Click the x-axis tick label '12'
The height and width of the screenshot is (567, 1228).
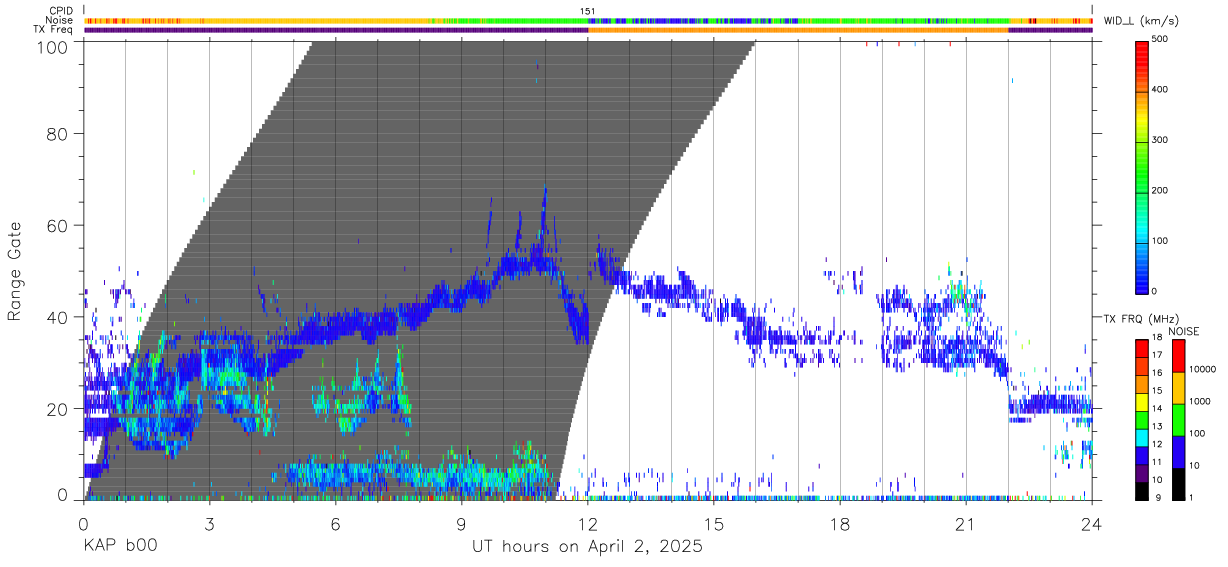(587, 525)
